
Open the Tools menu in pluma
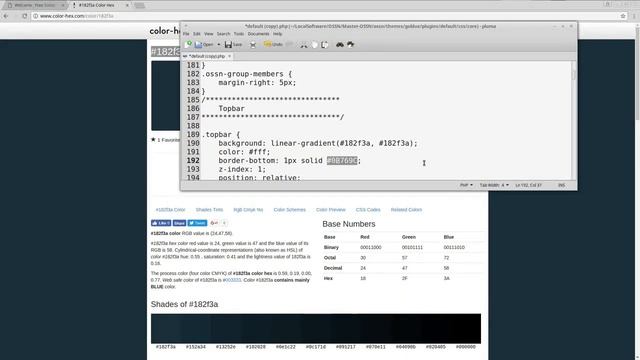(239, 34)
